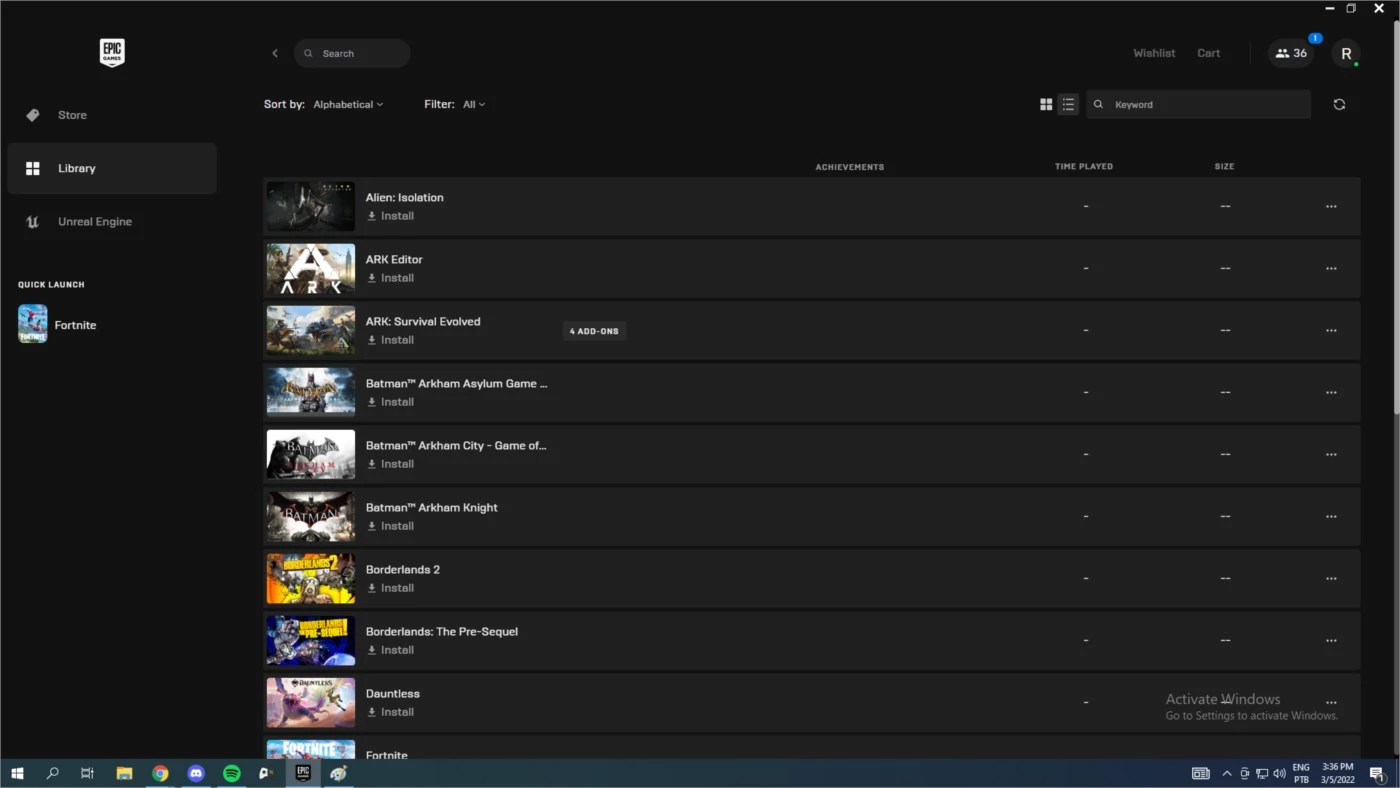The height and width of the screenshot is (788, 1400).
Task: Install Batman Arkham Asylum Game
Action: 390,402
